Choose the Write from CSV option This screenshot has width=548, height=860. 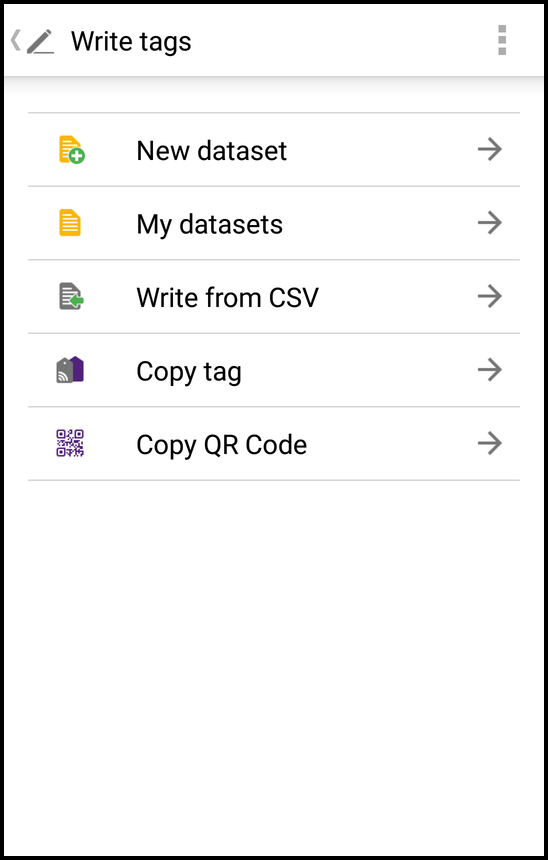tap(274, 297)
